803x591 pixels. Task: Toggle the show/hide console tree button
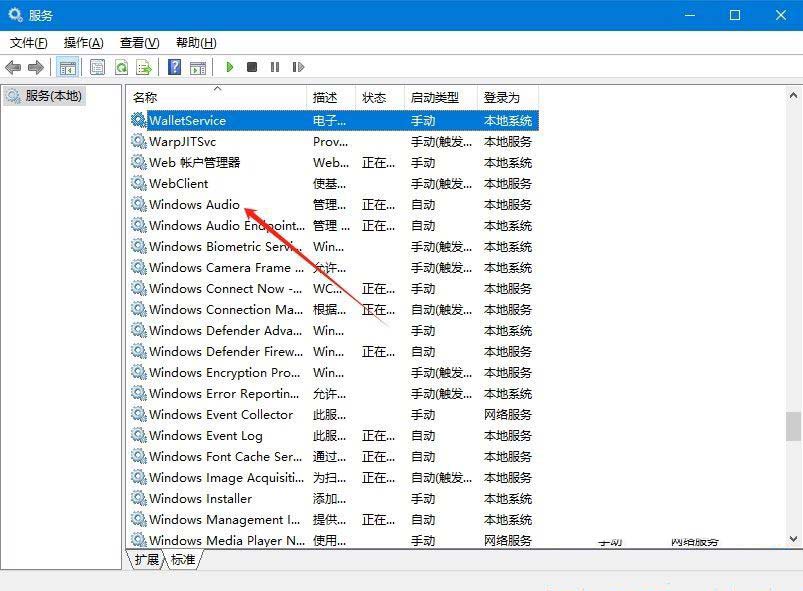point(68,67)
